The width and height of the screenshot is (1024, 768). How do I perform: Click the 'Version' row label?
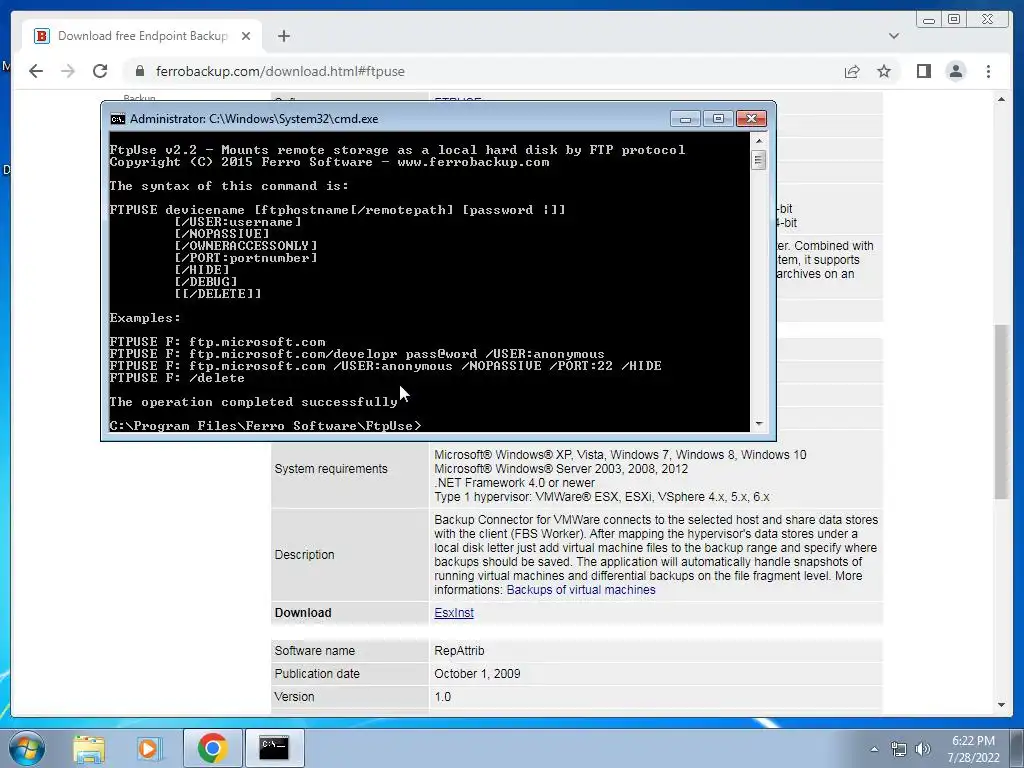[294, 697]
